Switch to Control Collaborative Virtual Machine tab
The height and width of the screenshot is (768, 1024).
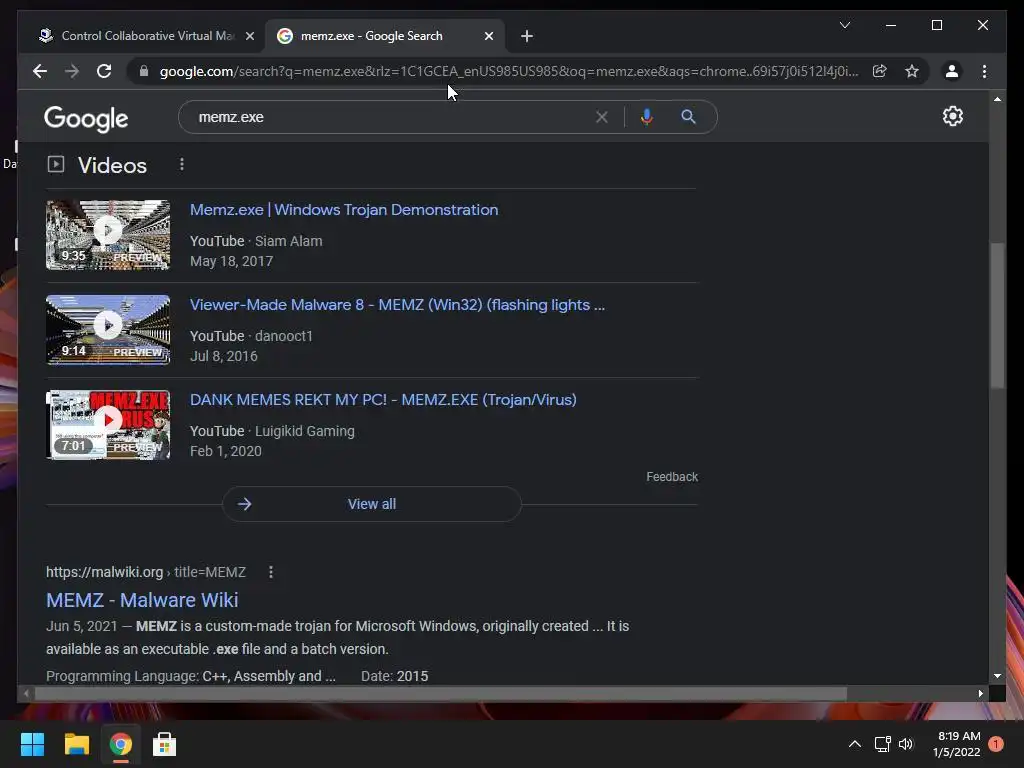click(x=139, y=36)
